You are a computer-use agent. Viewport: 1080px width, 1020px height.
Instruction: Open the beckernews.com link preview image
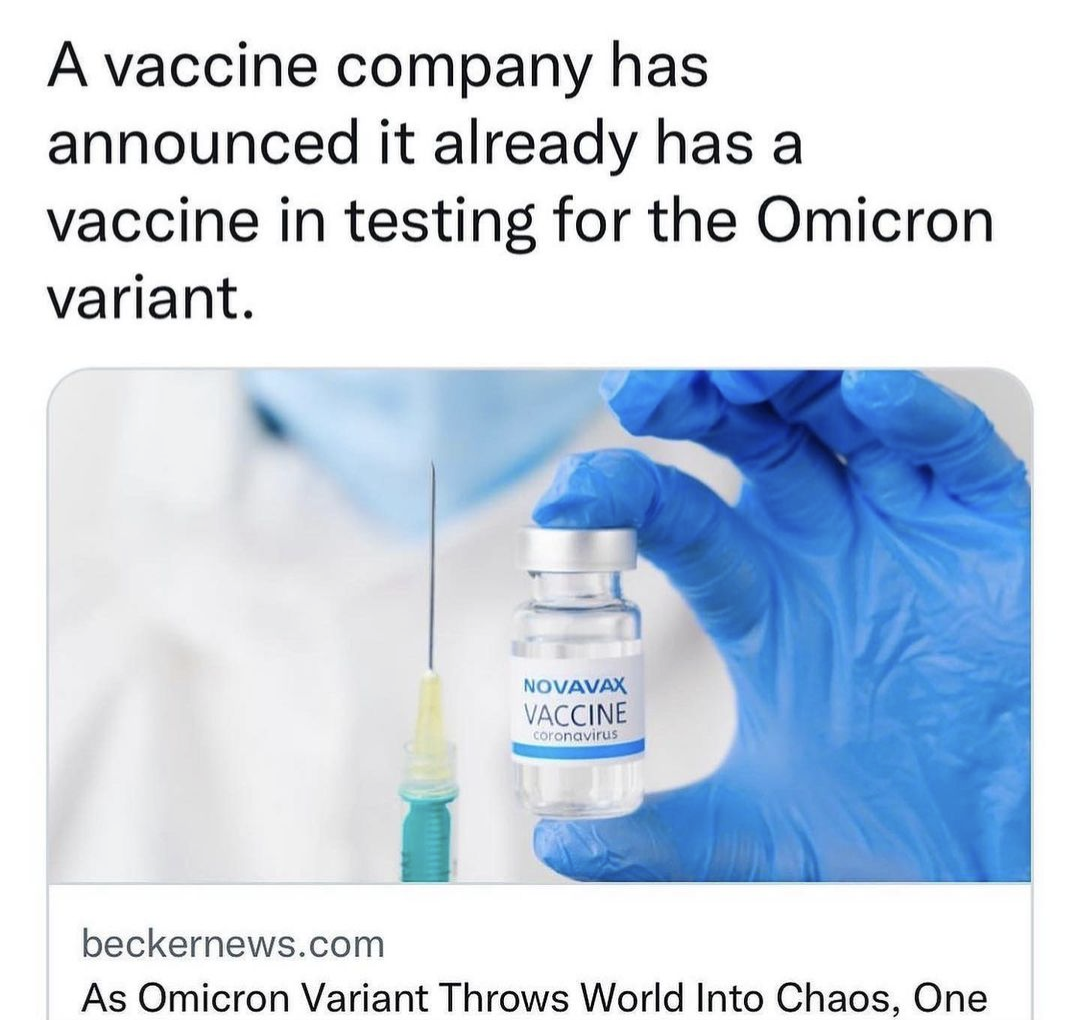tap(539, 625)
